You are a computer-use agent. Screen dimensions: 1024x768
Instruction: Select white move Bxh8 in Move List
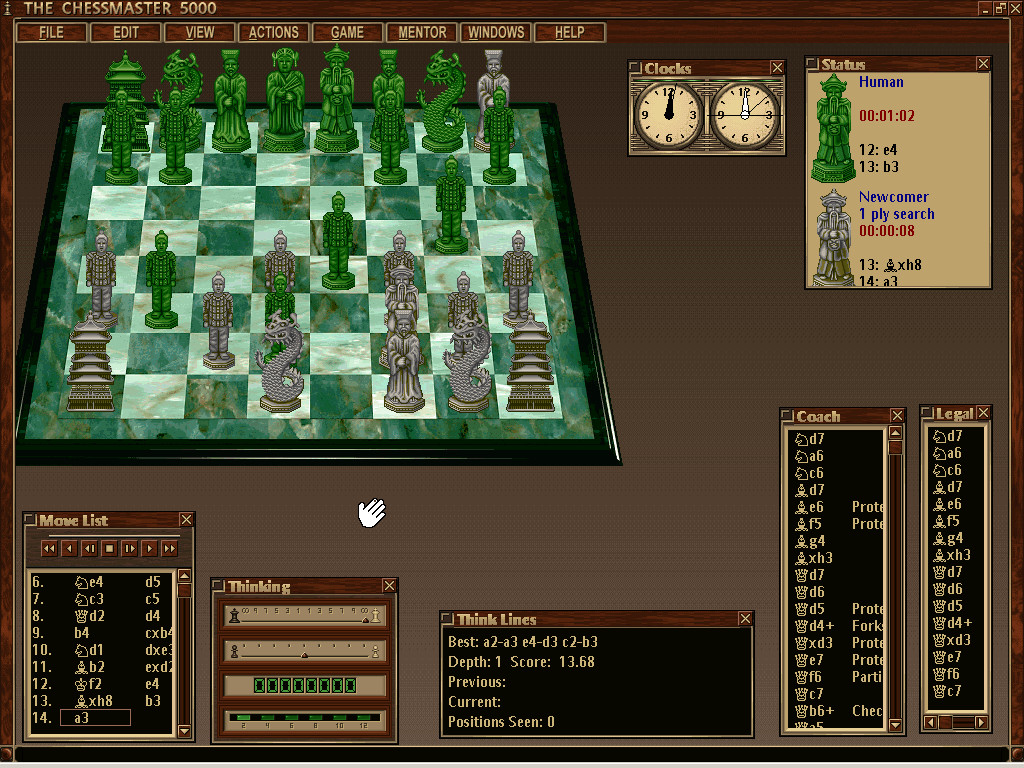pos(93,701)
